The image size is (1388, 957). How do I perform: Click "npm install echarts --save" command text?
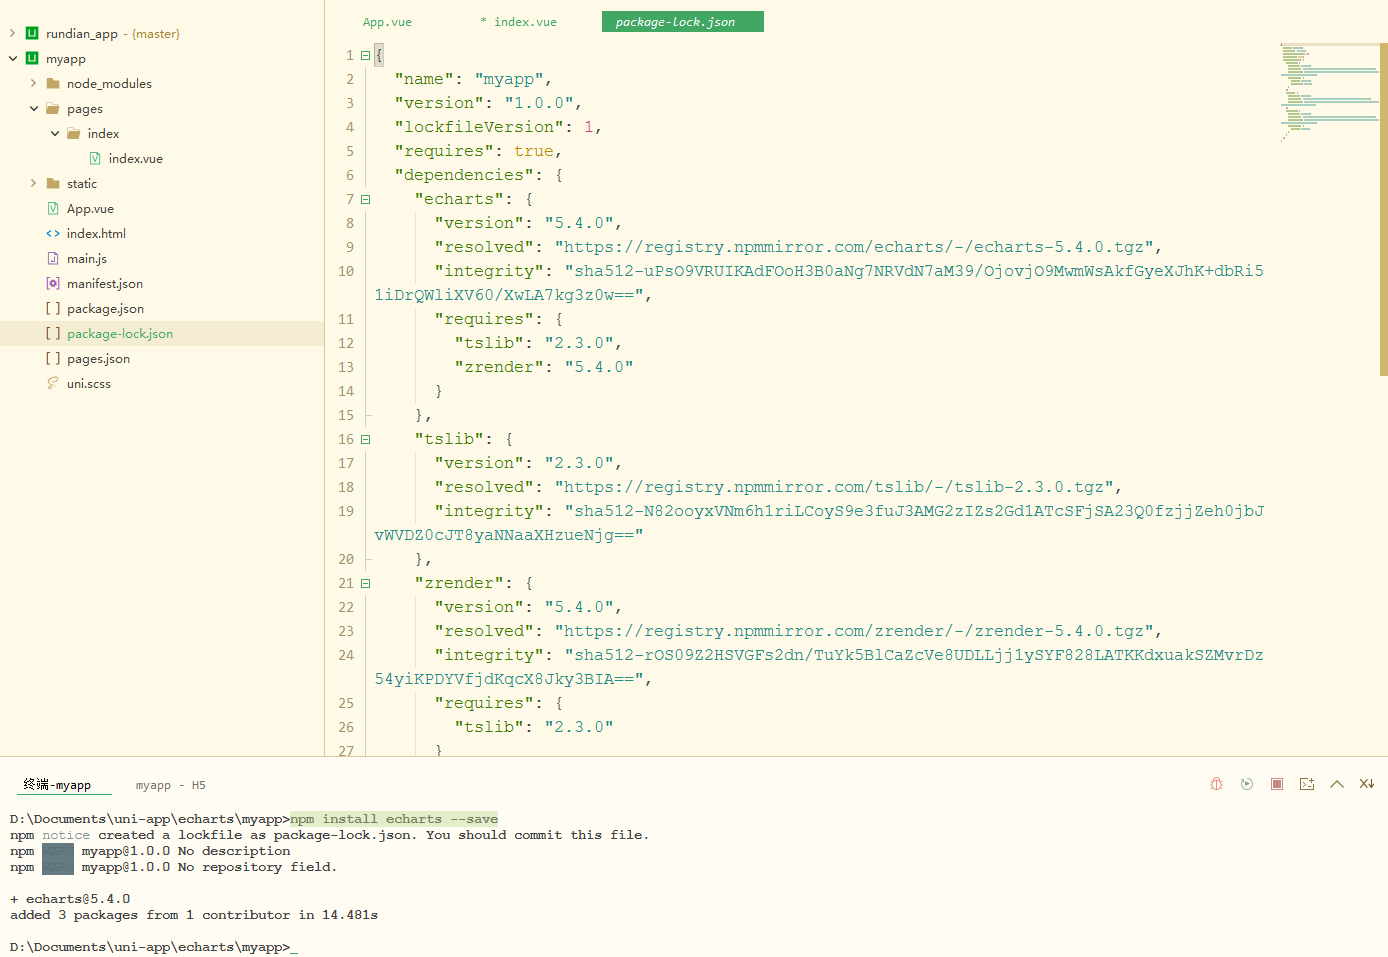click(394, 819)
